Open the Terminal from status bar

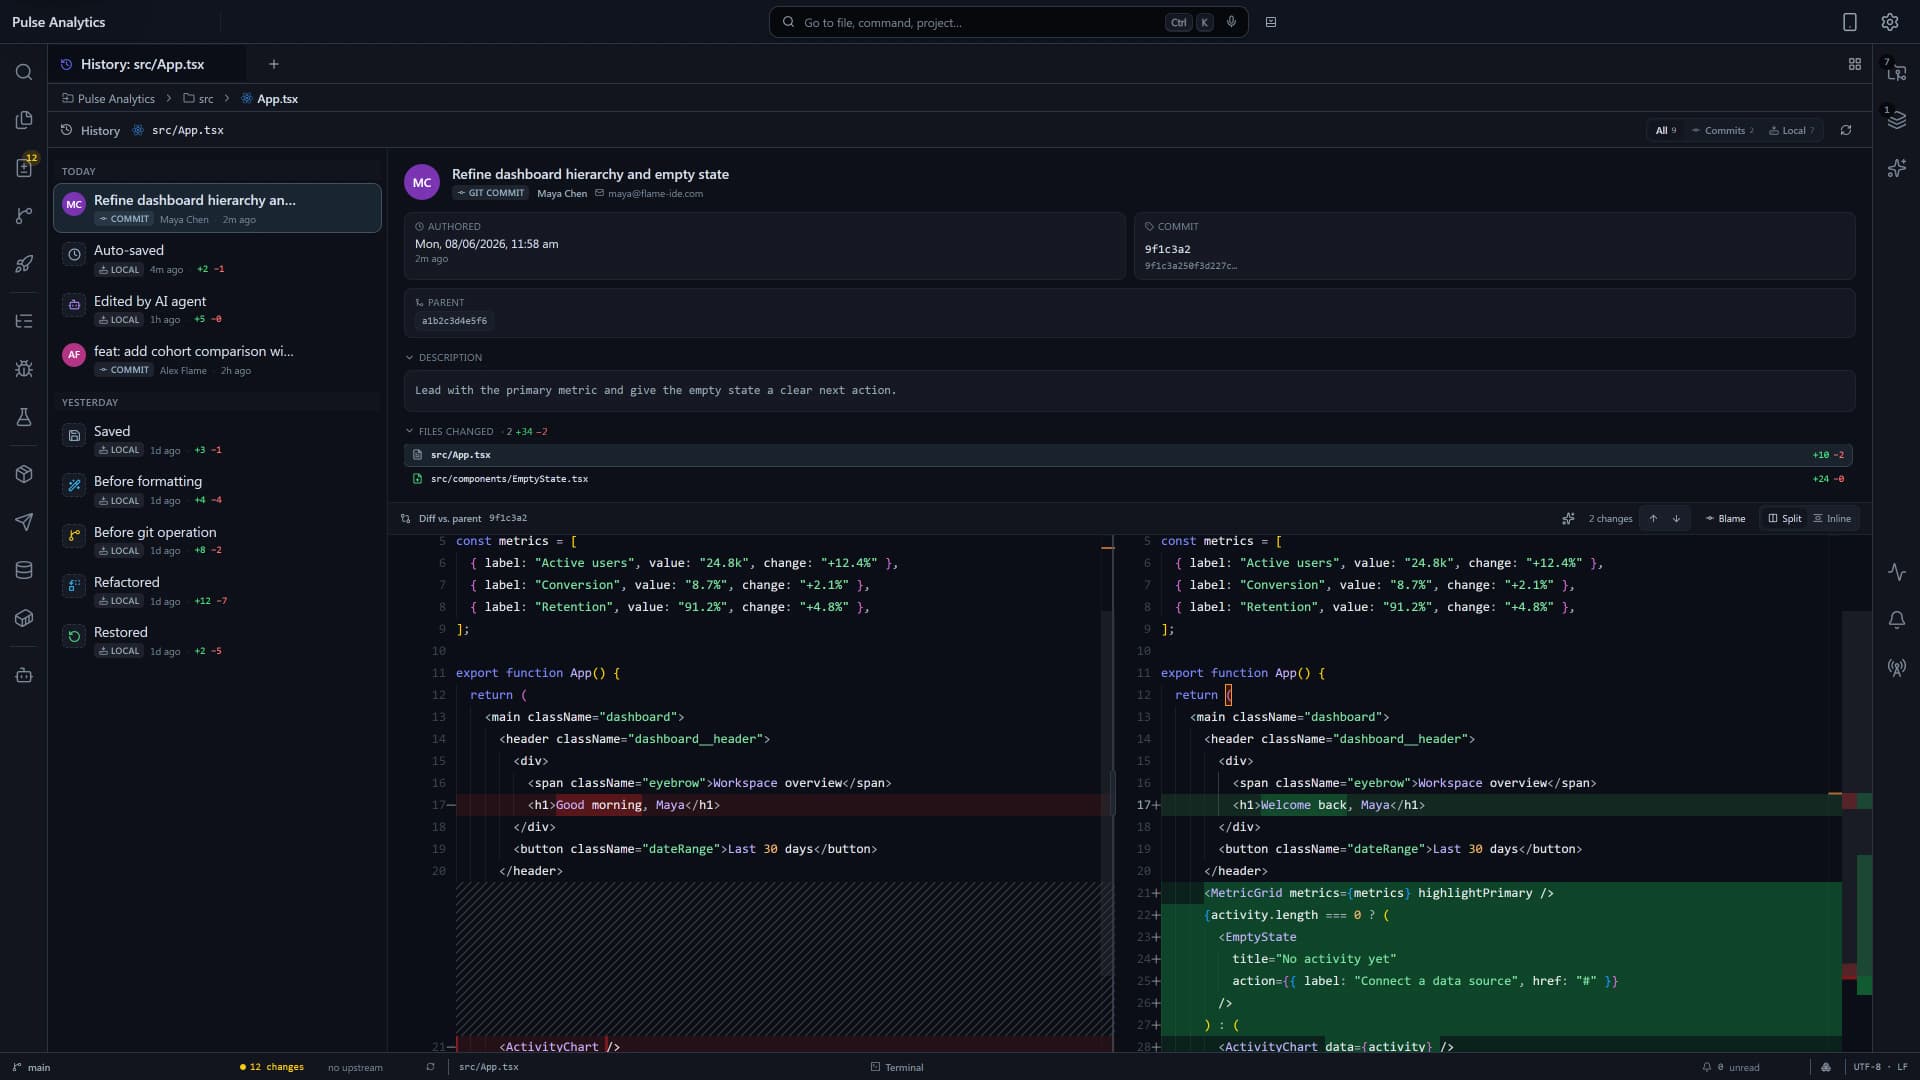(897, 1067)
